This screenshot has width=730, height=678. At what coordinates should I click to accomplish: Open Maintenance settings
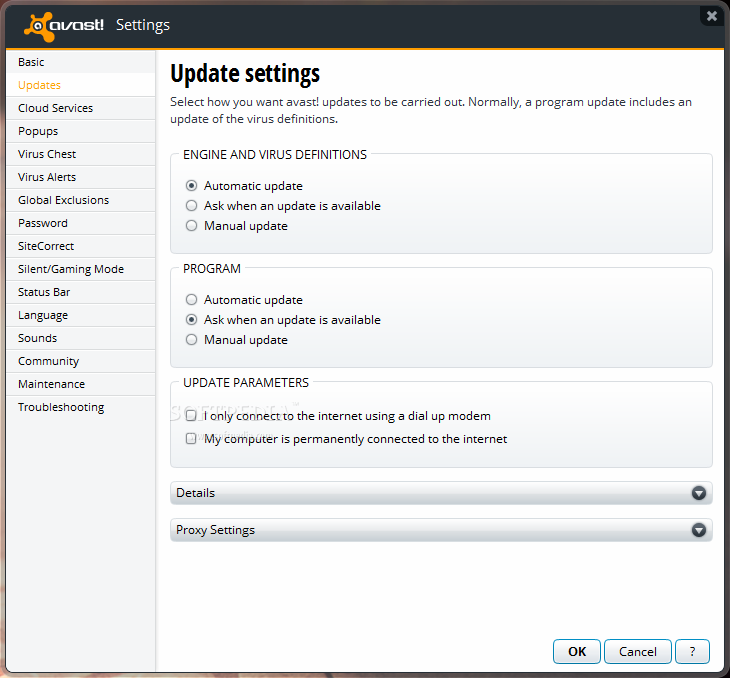coord(81,384)
